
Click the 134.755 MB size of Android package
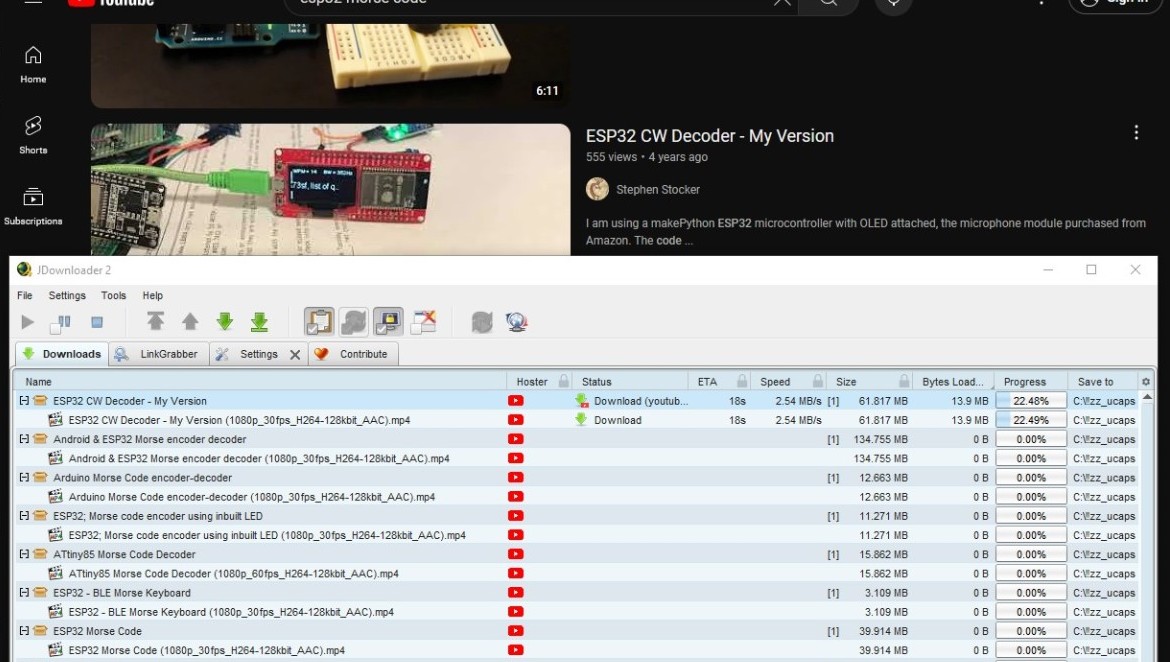[880, 439]
